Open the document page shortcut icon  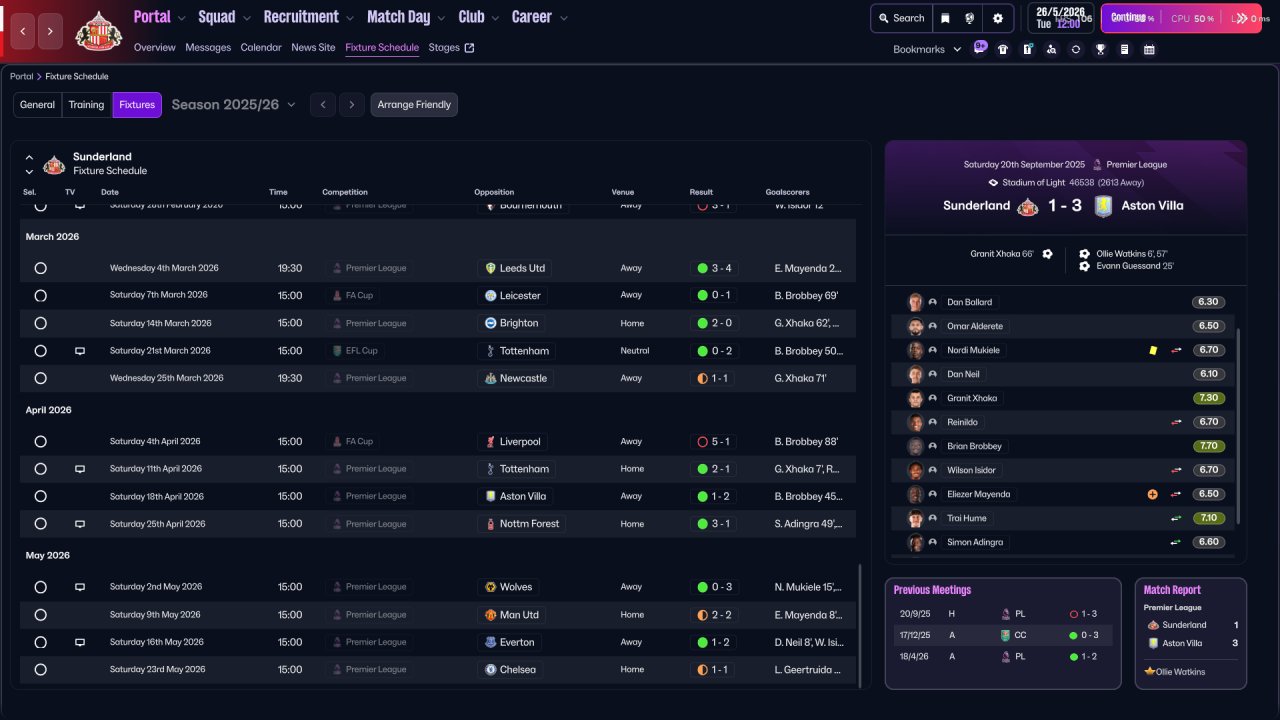1124,49
